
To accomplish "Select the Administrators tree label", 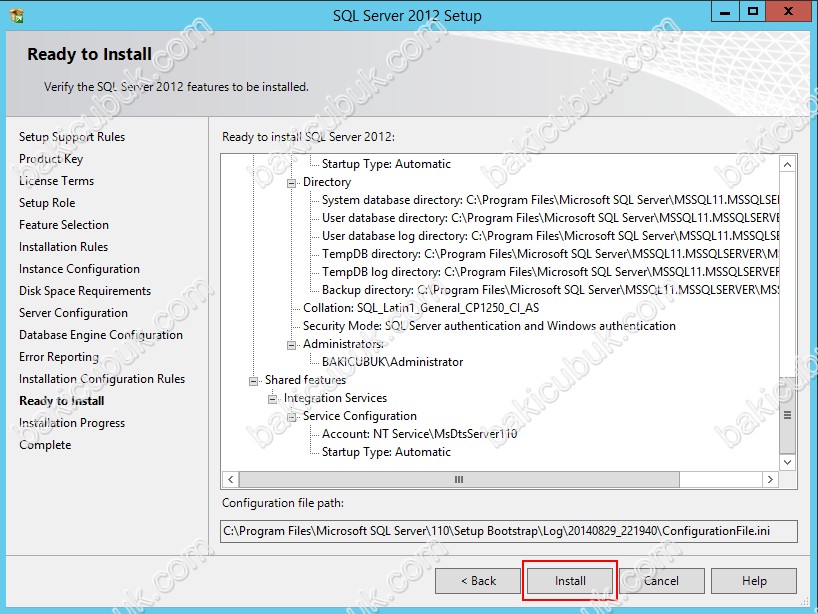I will click(343, 344).
